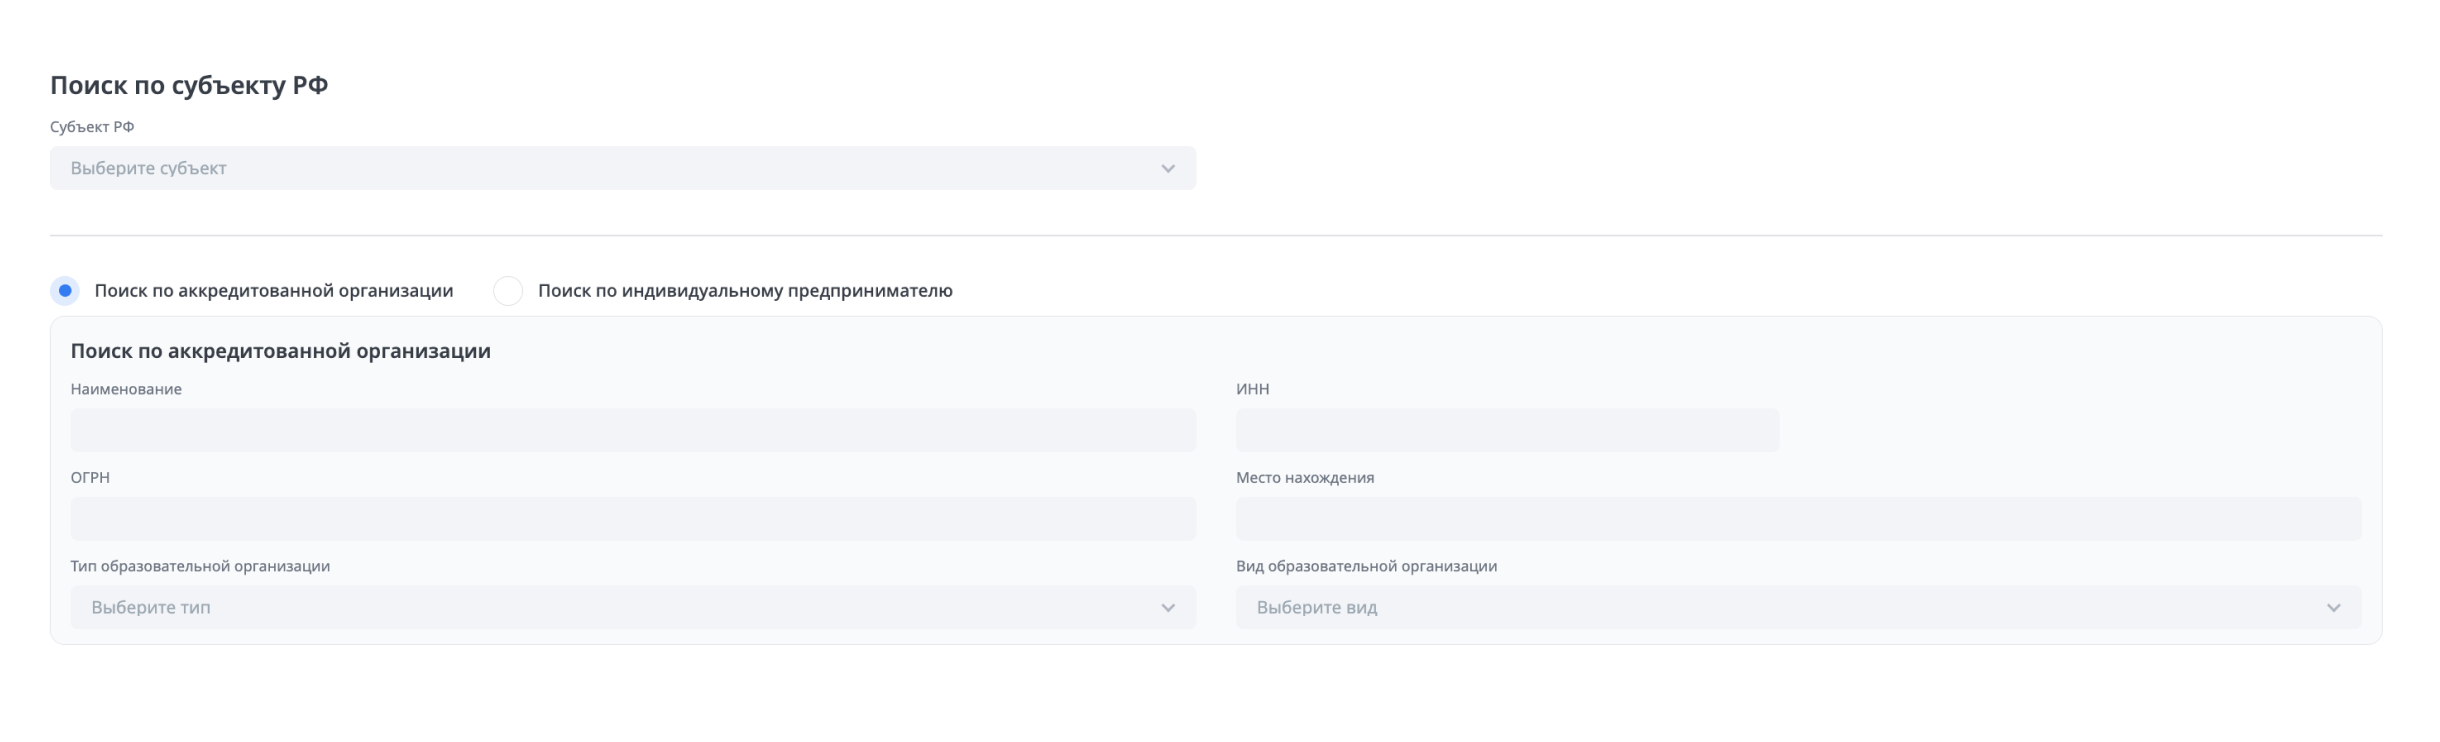Screen dimensions: 2440x742
Task: Focus the Место нахождения input field
Action: pos(1797,519)
